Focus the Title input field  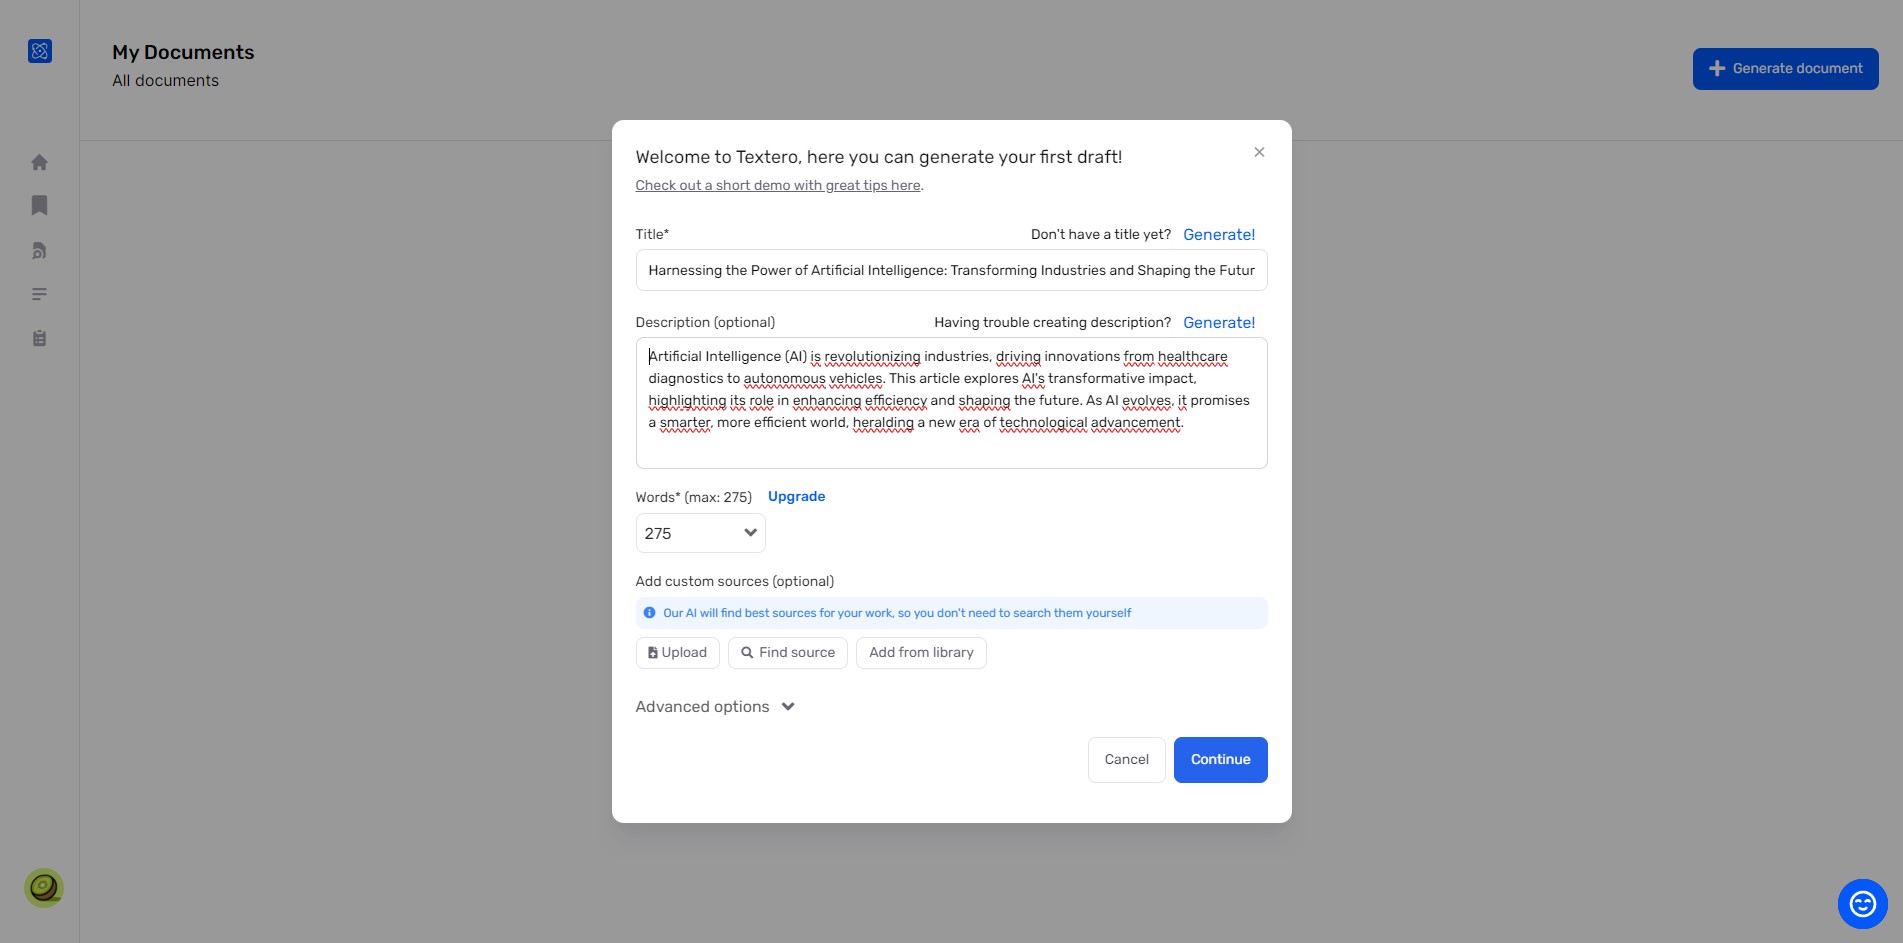pyautogui.click(x=951, y=270)
